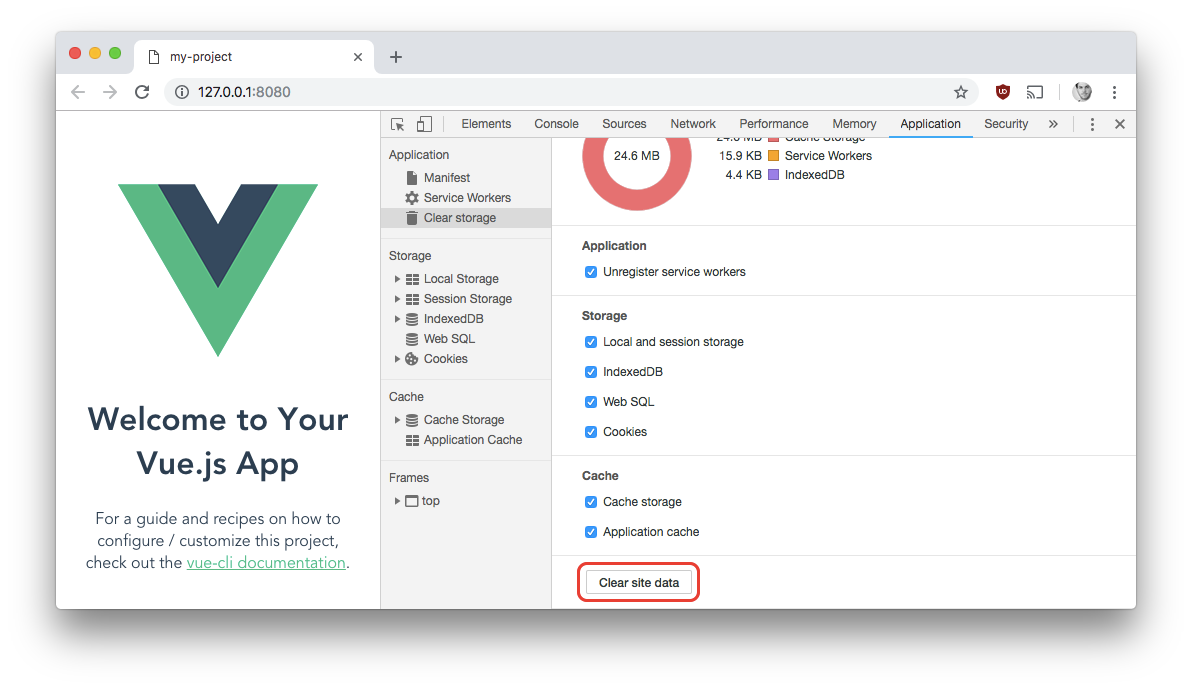Viewport: 1192px width, 689px height.
Task: Uncheck Unregister service workers
Action: (x=590, y=271)
